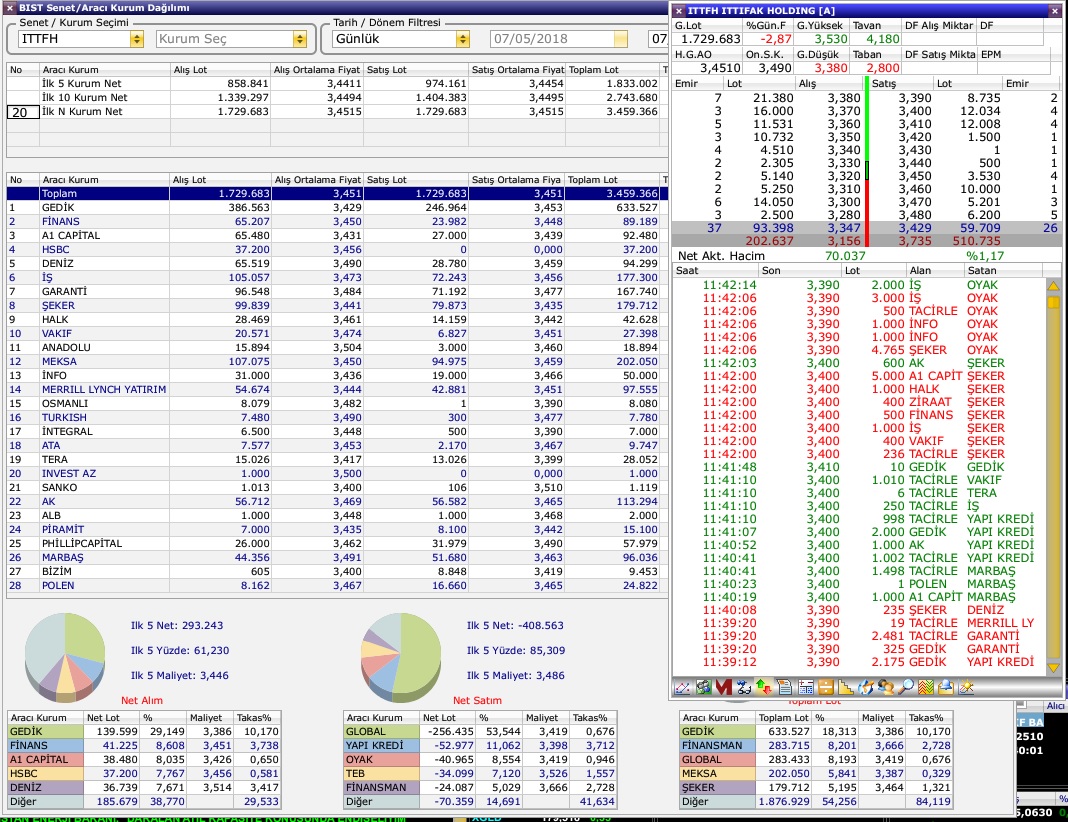Click the magnifying glass search icon

pyautogui.click(x=905, y=688)
